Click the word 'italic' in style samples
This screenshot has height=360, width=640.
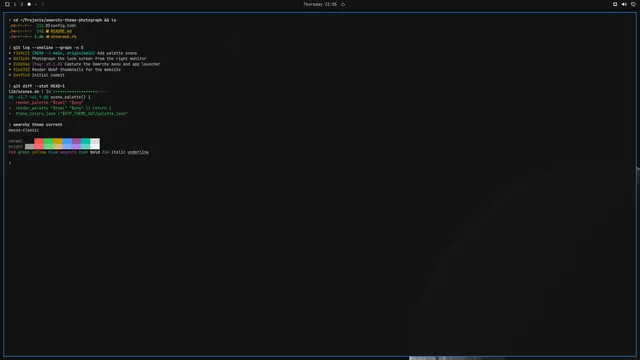tap(118, 152)
